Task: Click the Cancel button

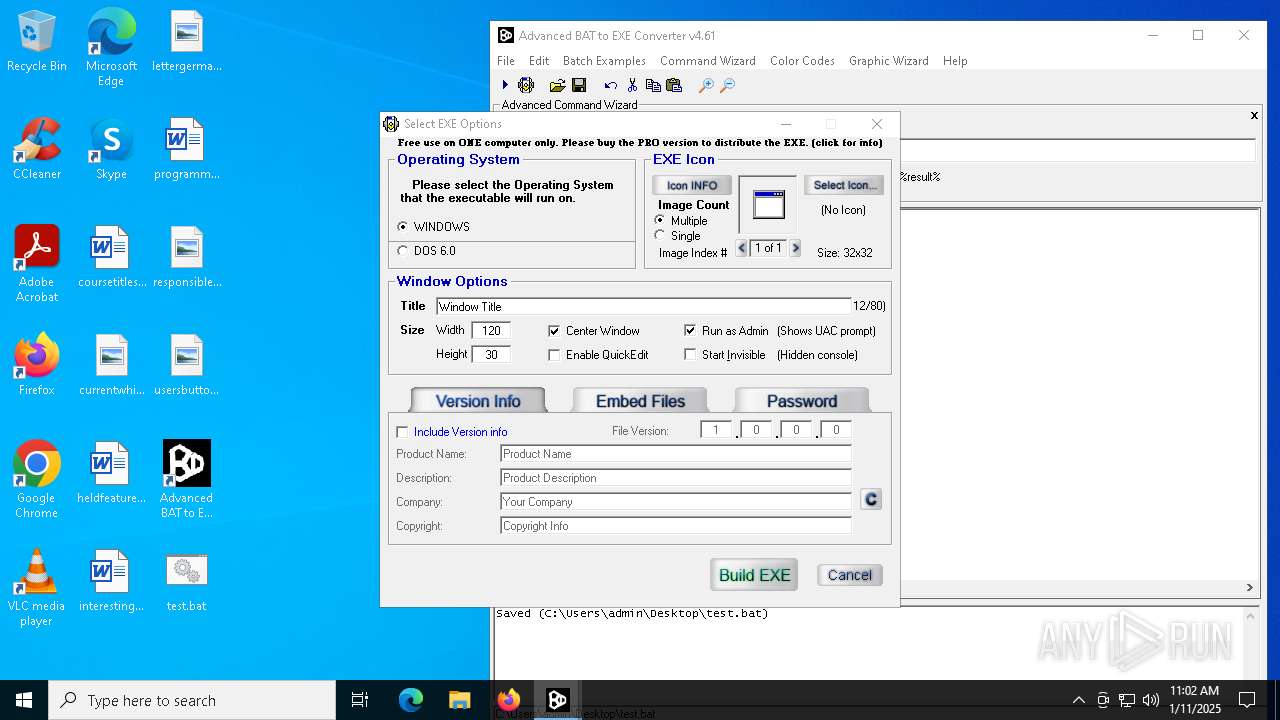Action: pos(850,575)
